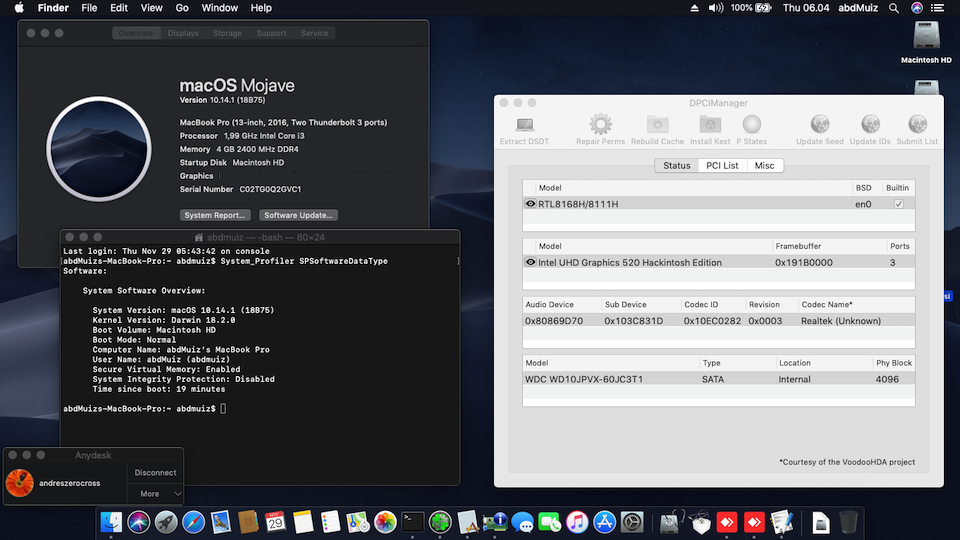Click the eye icon beside Intel UHD Graphics

click(530, 262)
